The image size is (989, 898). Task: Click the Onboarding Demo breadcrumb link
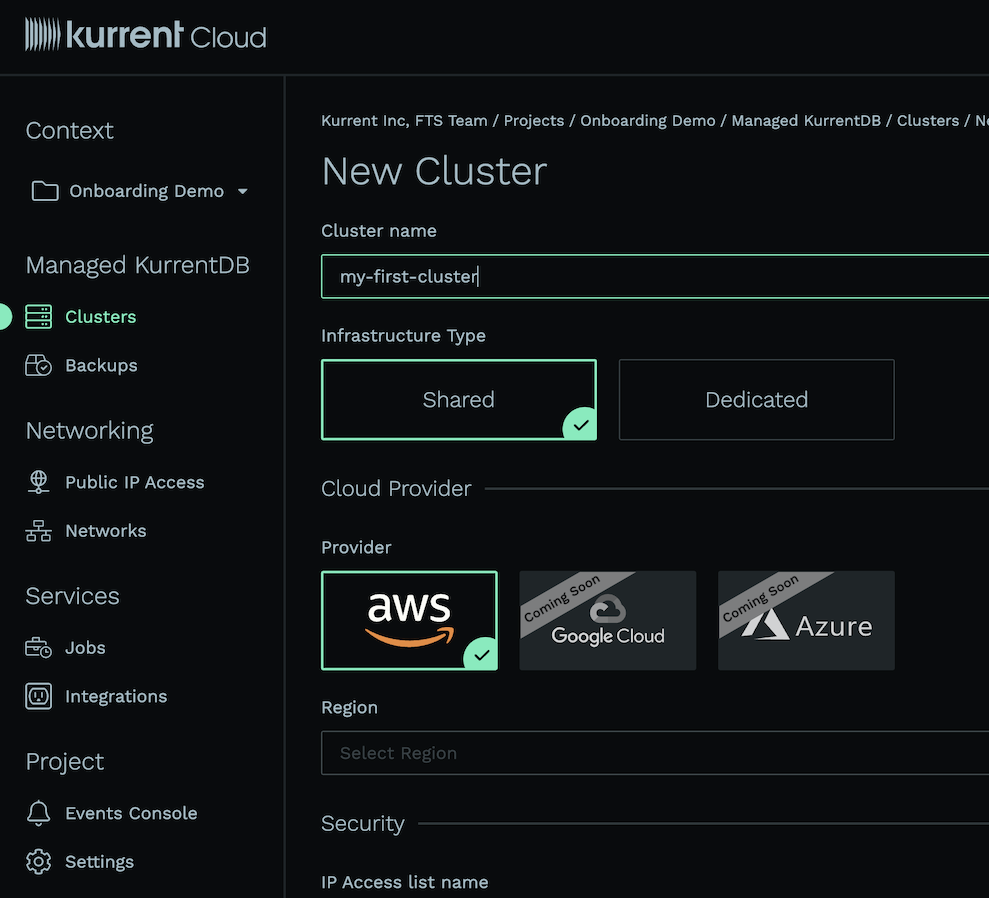(648, 120)
